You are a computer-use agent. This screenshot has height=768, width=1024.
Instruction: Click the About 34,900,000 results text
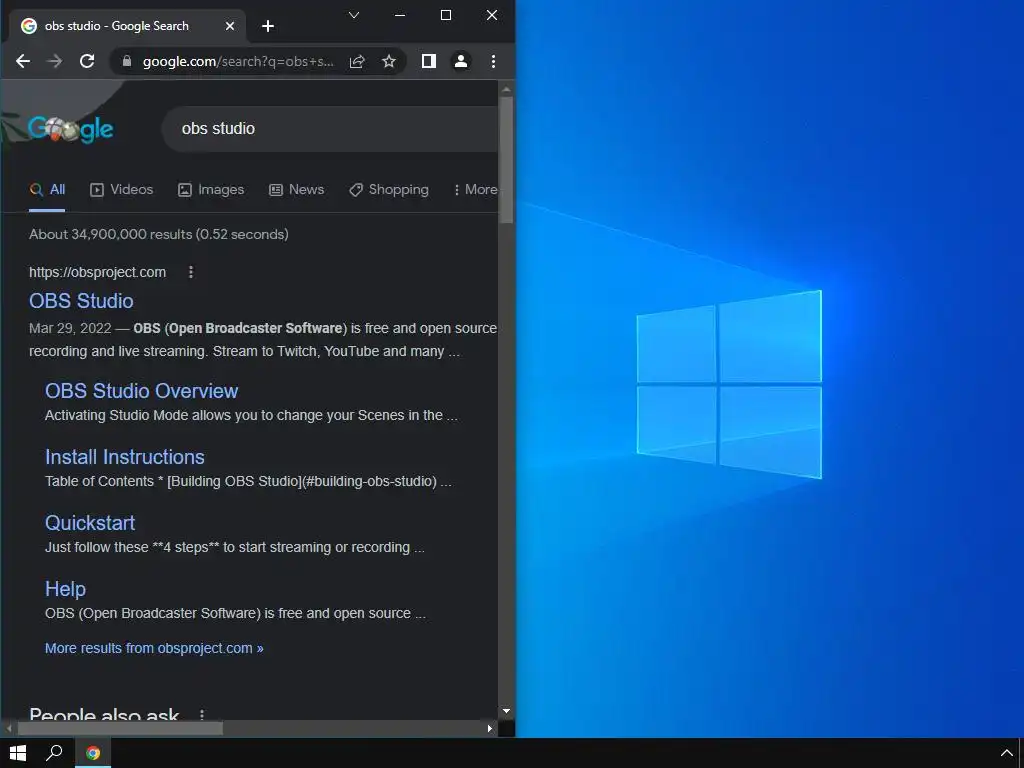(159, 234)
